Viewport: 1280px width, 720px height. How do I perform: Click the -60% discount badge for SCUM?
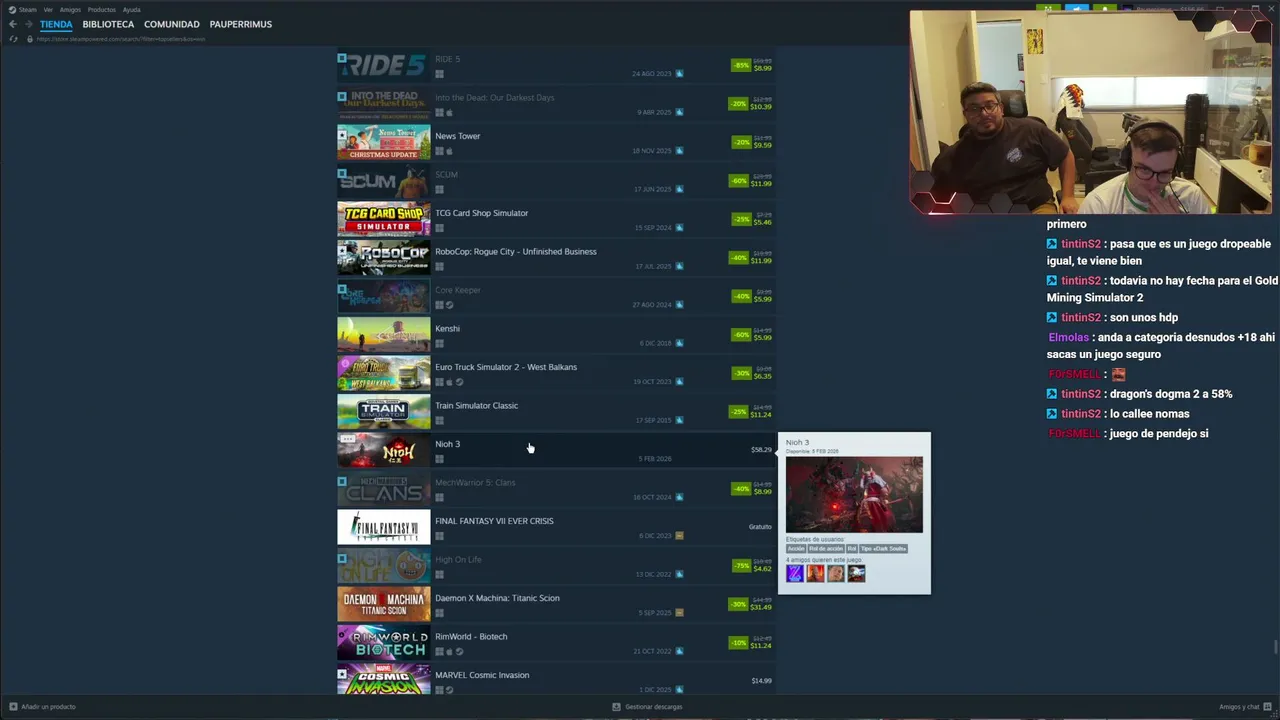pos(739,181)
